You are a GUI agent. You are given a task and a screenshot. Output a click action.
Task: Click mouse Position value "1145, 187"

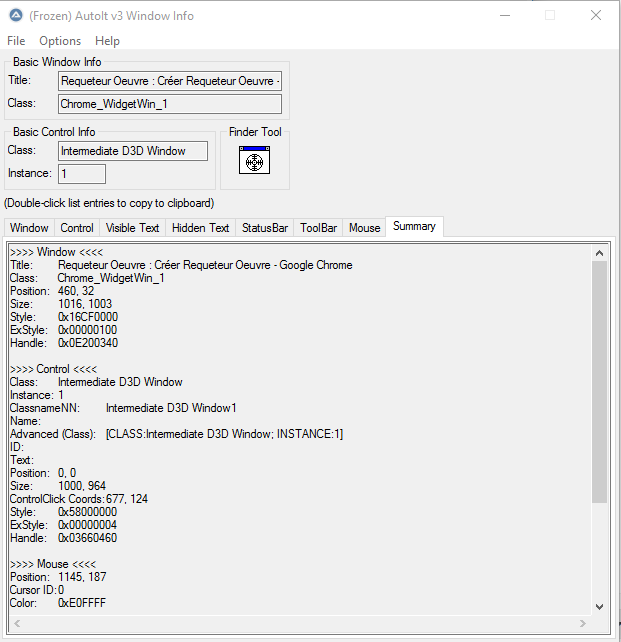tap(82, 577)
